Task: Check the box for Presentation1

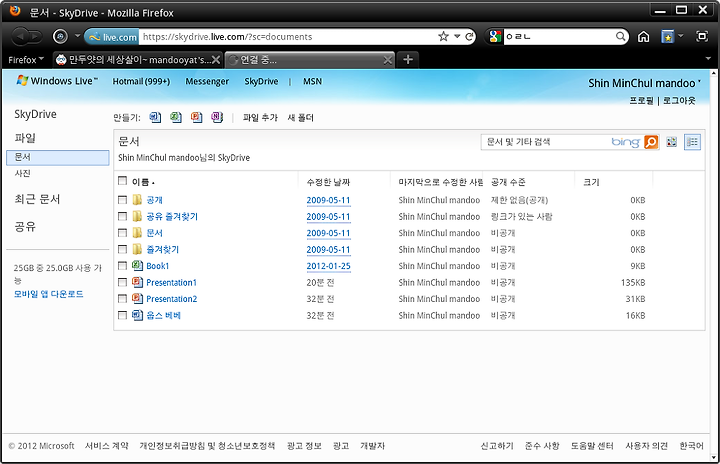Action: pos(122,283)
